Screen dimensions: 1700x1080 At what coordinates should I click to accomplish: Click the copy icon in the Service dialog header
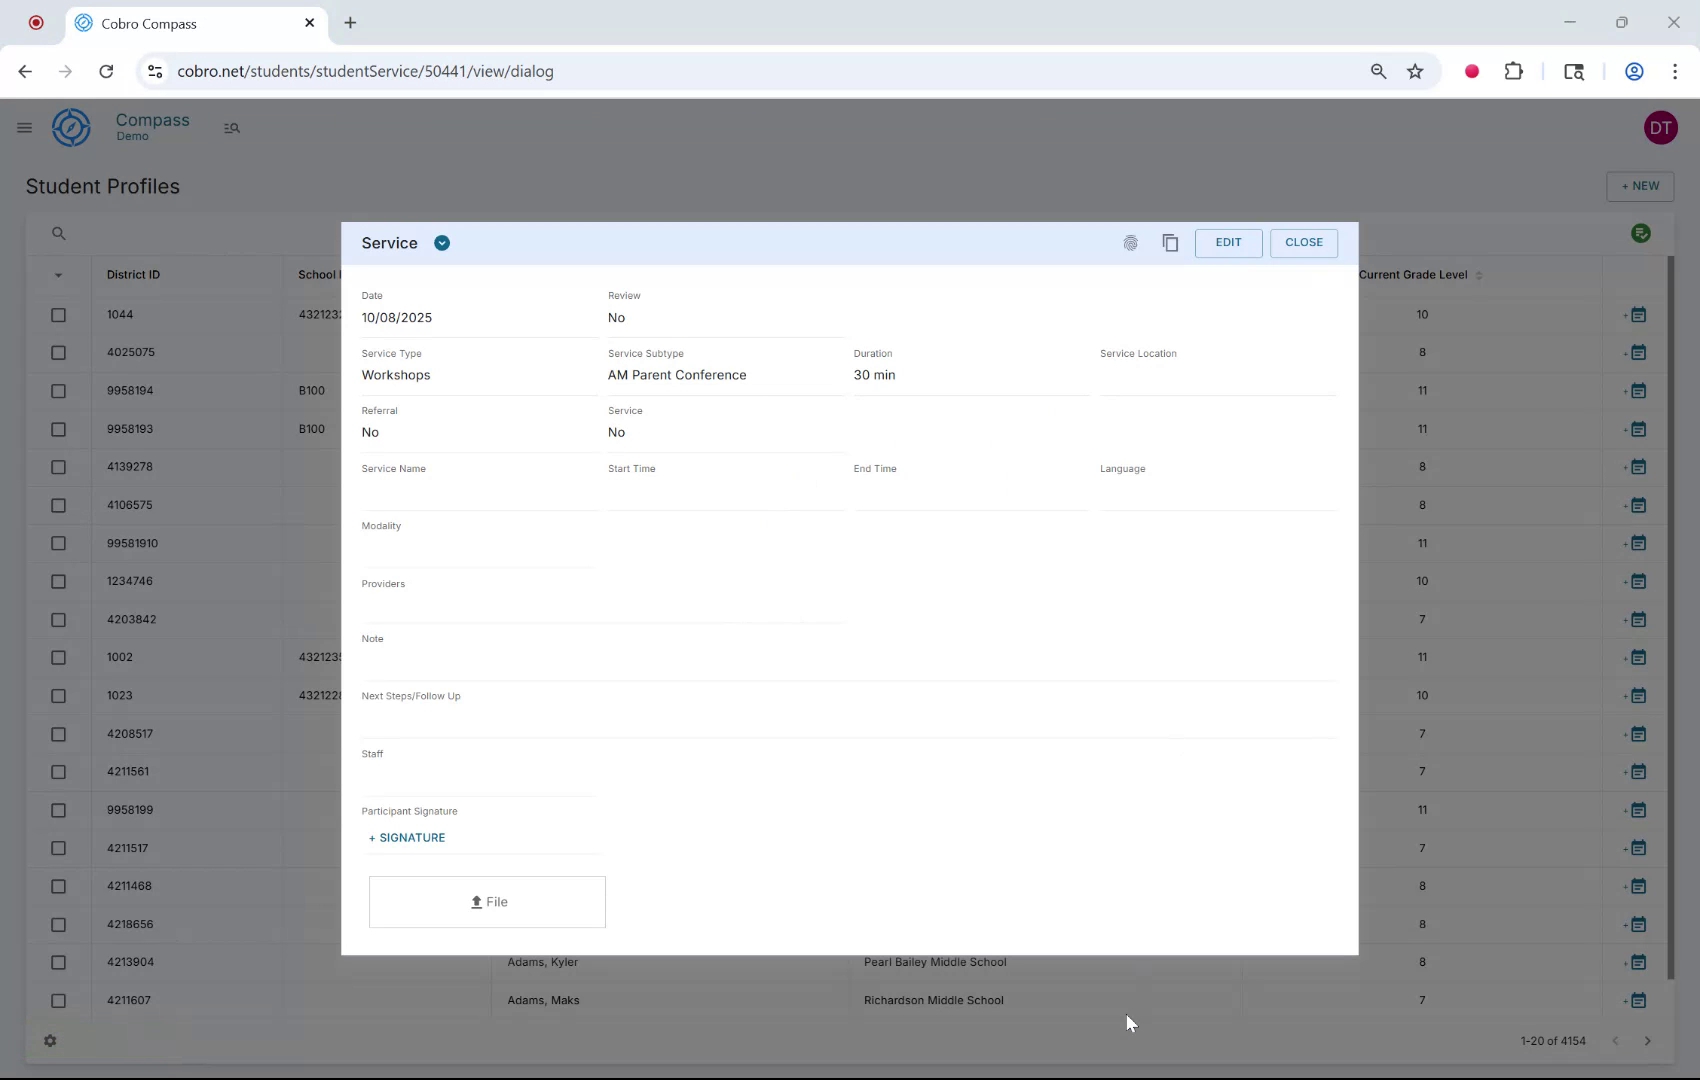pos(1170,243)
